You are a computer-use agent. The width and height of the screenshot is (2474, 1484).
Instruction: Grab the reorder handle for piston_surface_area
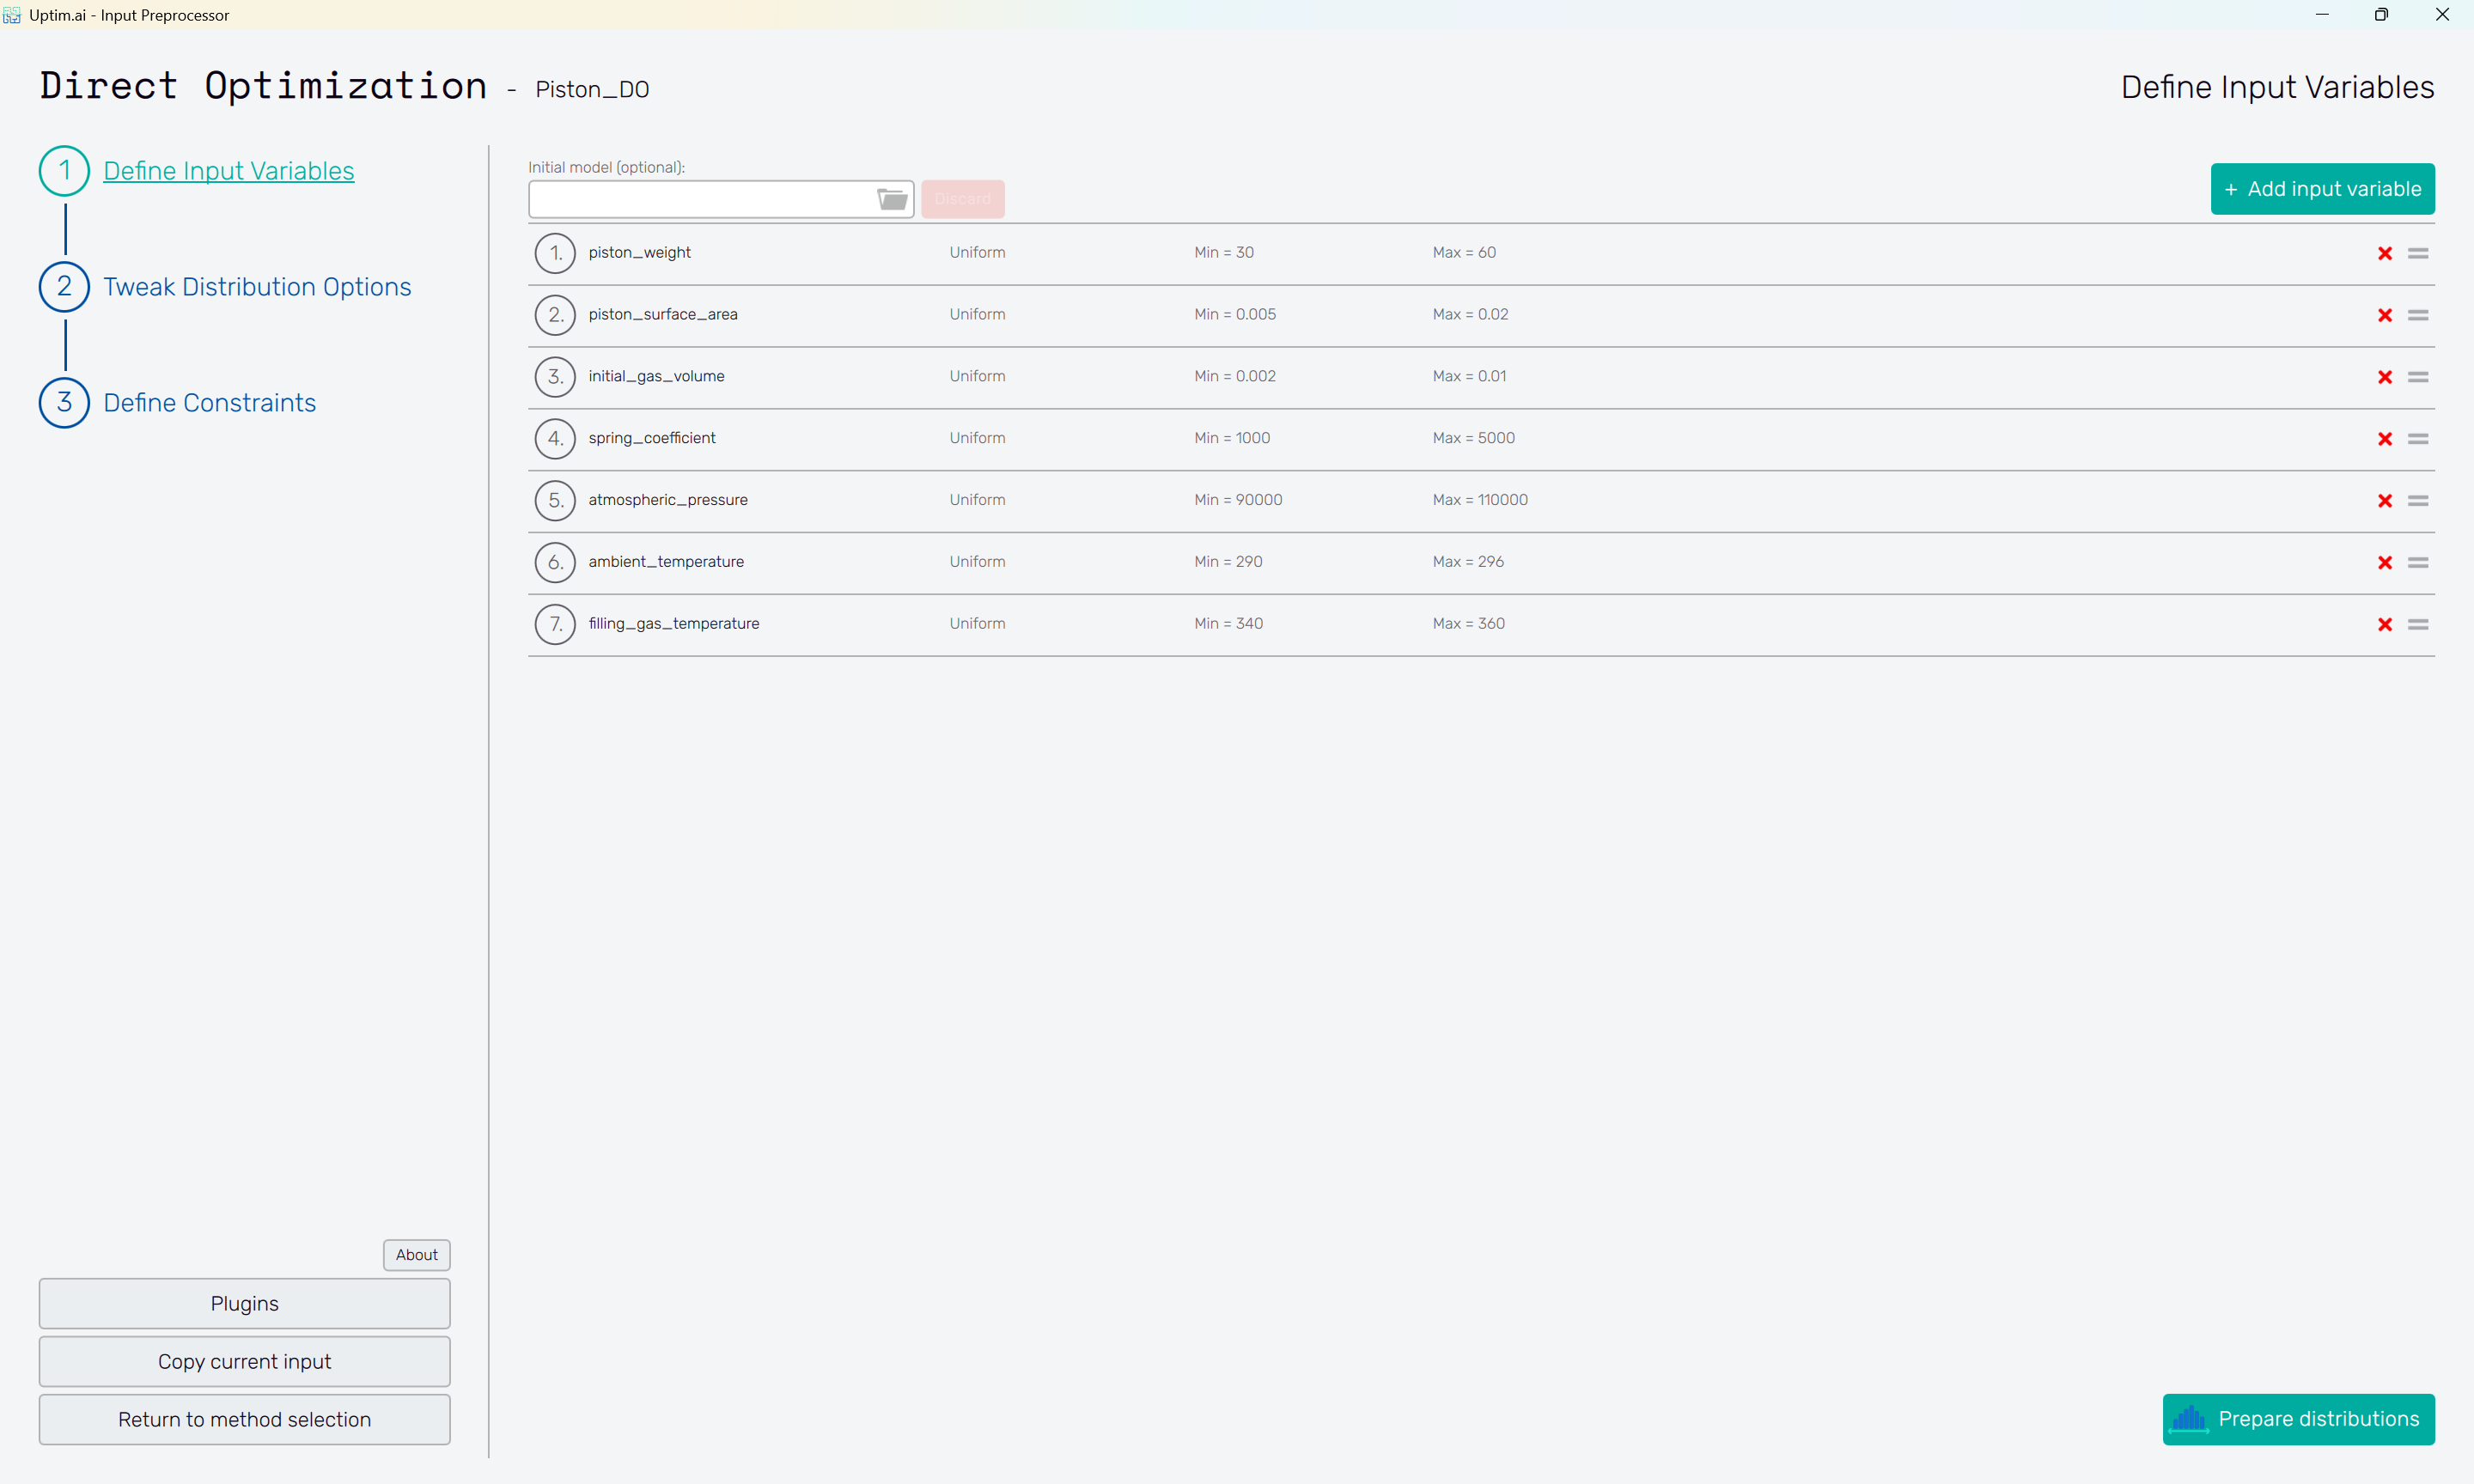2418,315
